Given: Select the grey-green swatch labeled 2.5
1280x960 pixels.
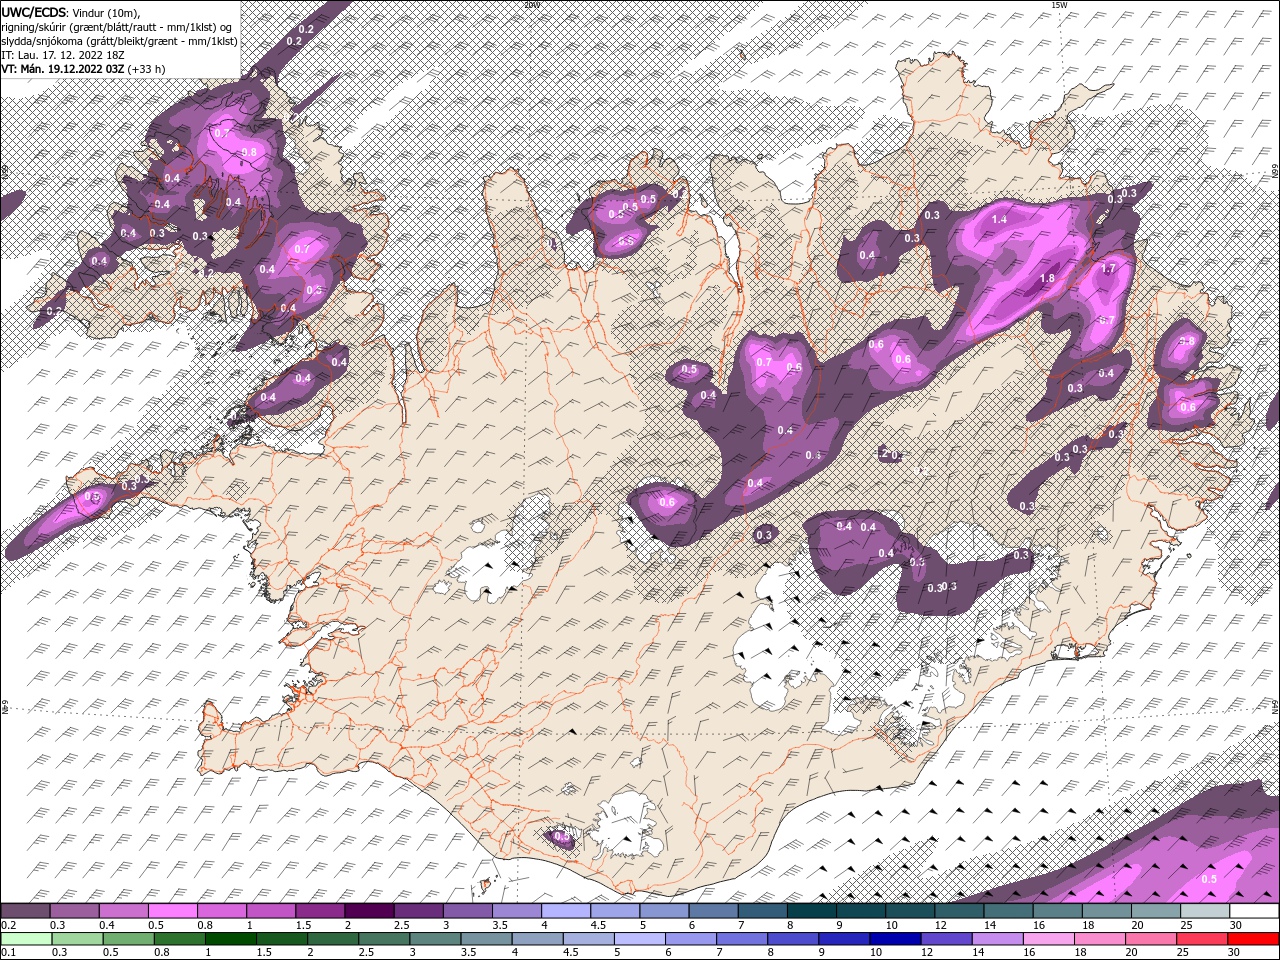Looking at the screenshot, I should pyautogui.click(x=382, y=939).
